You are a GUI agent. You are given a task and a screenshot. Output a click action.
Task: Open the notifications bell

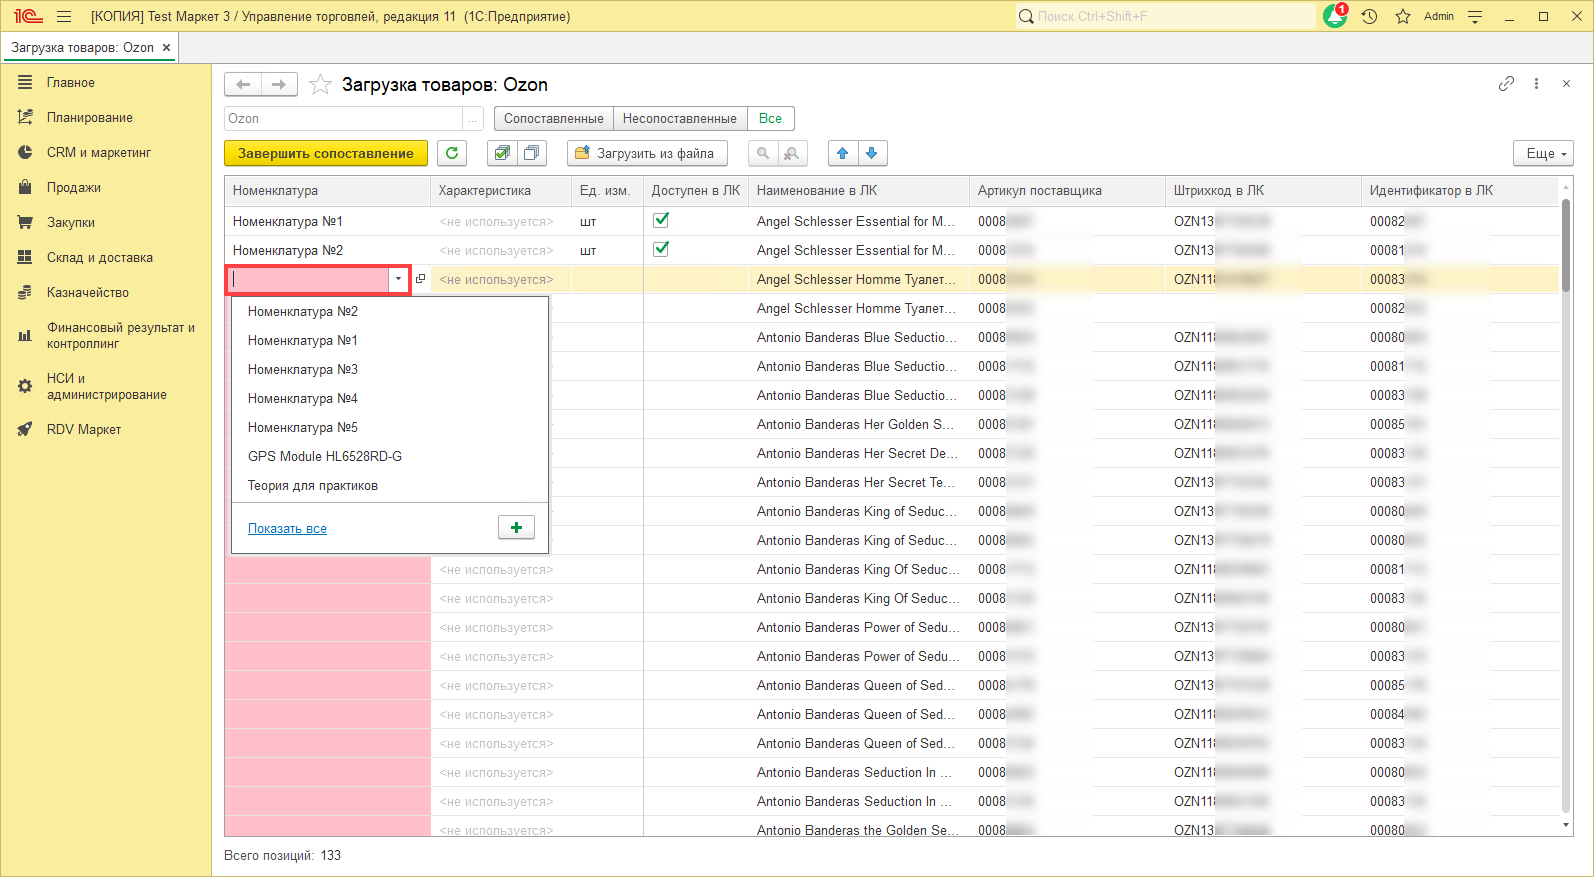pyautogui.click(x=1334, y=16)
